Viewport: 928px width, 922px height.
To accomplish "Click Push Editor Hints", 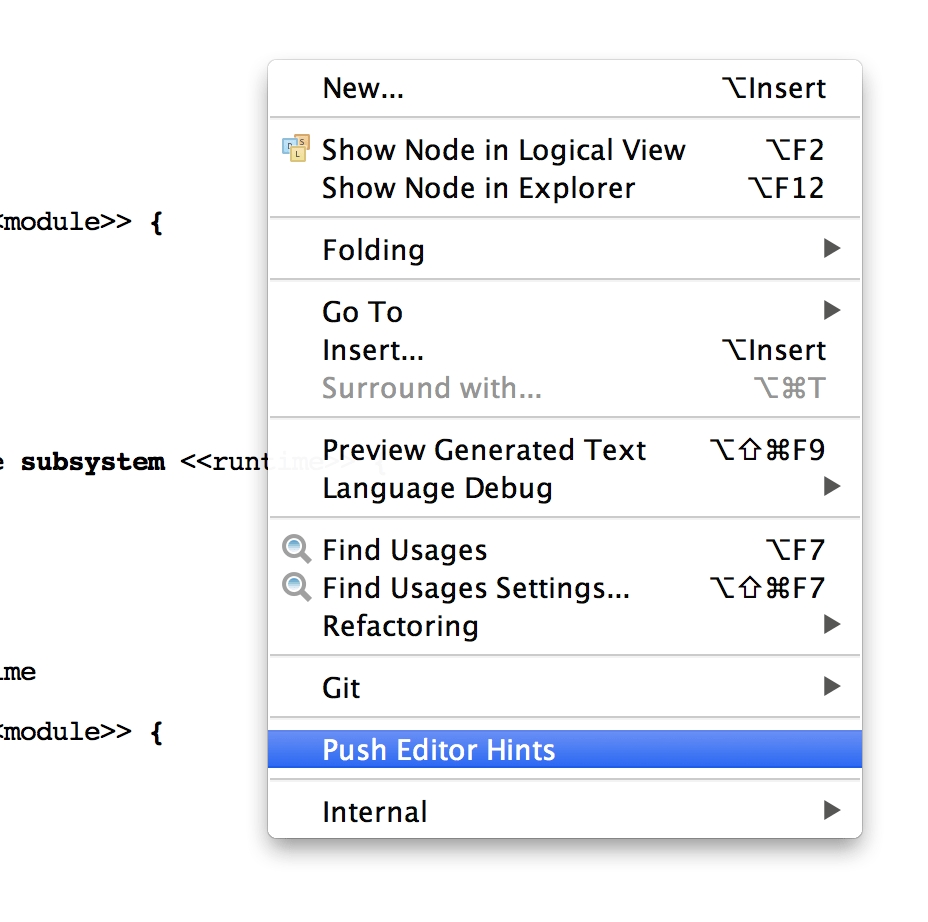I will [x=438, y=750].
